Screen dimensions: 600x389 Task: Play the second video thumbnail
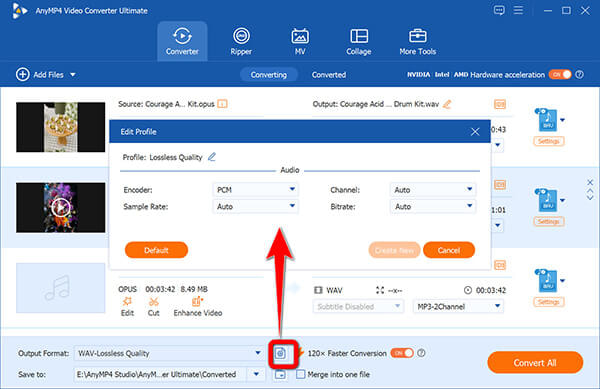60,207
